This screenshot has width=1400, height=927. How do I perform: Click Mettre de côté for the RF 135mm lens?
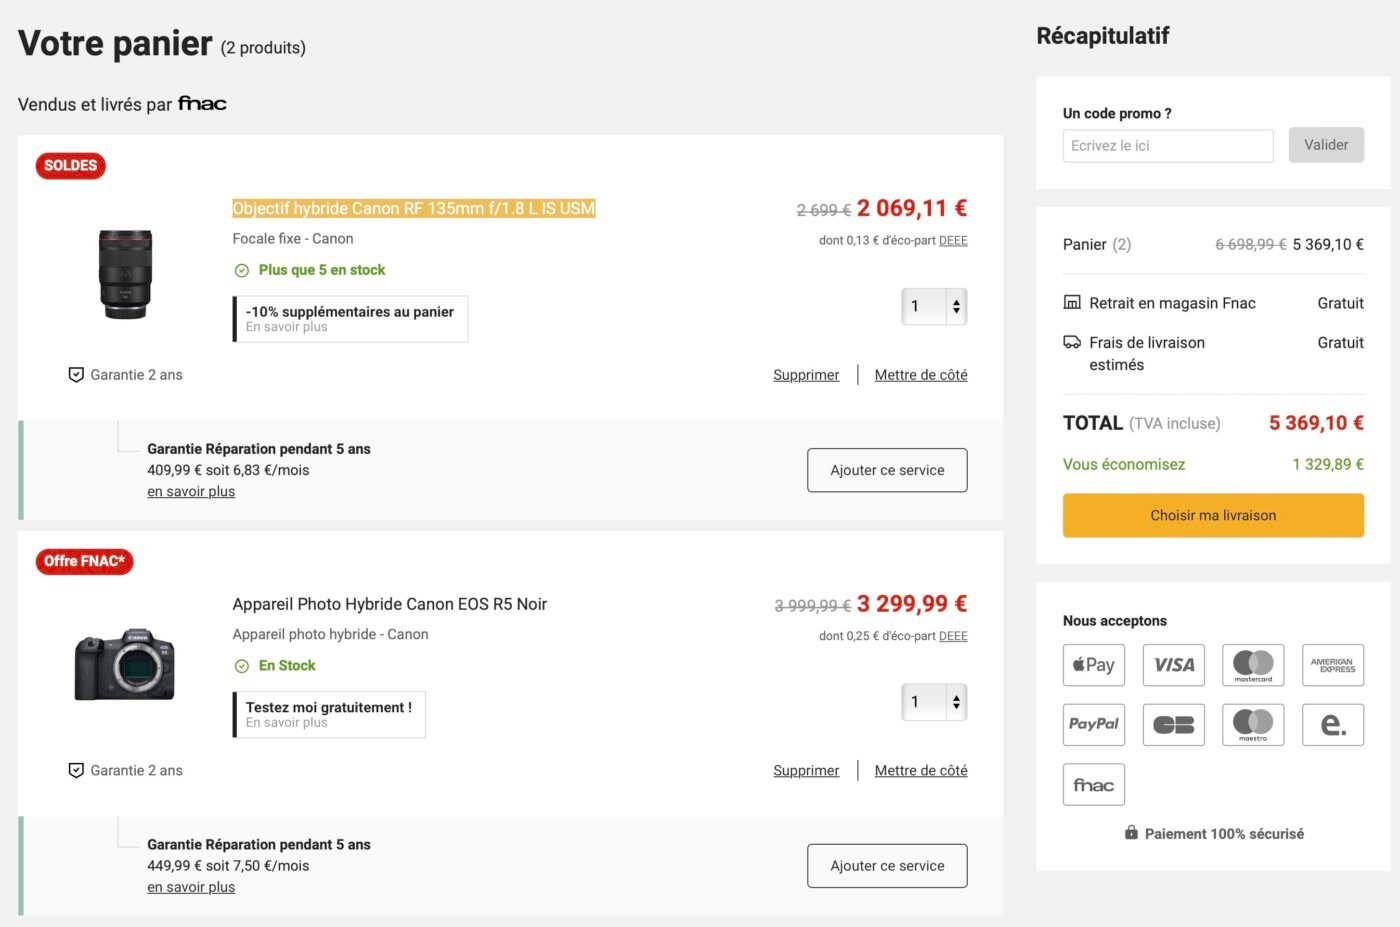coord(921,375)
